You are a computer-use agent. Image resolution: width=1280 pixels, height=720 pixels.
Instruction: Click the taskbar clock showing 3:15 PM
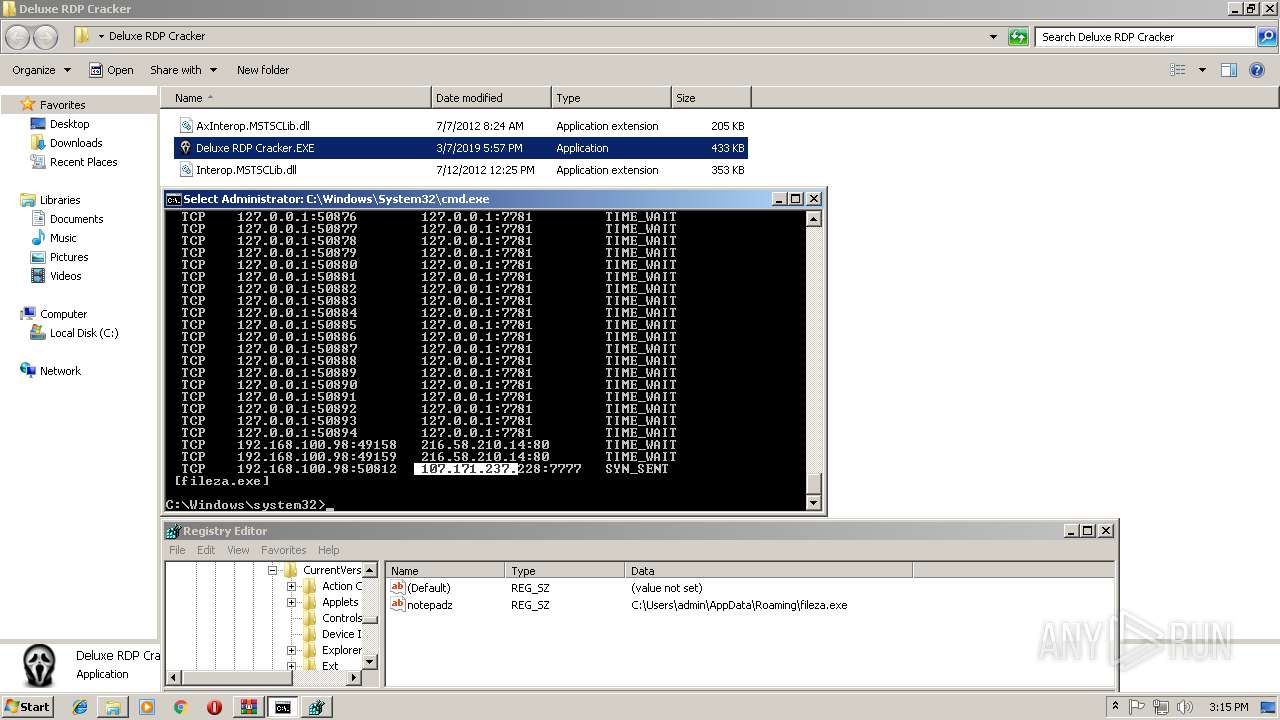click(x=1227, y=707)
